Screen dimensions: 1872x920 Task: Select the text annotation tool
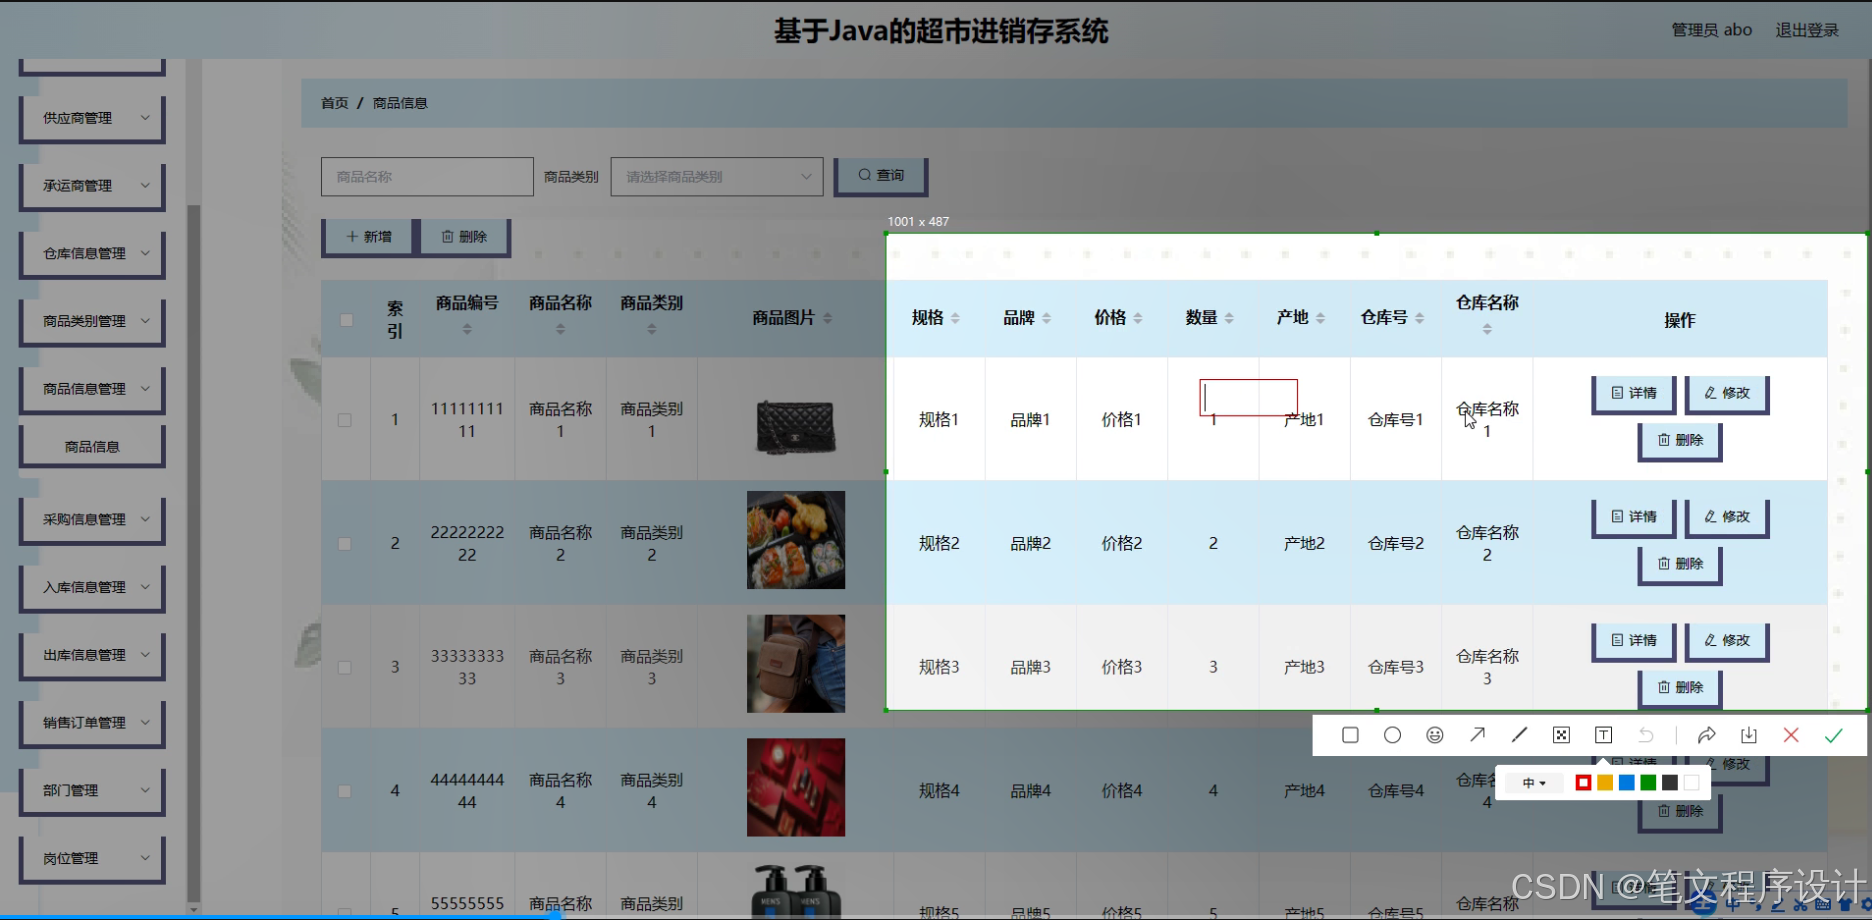pos(1603,735)
